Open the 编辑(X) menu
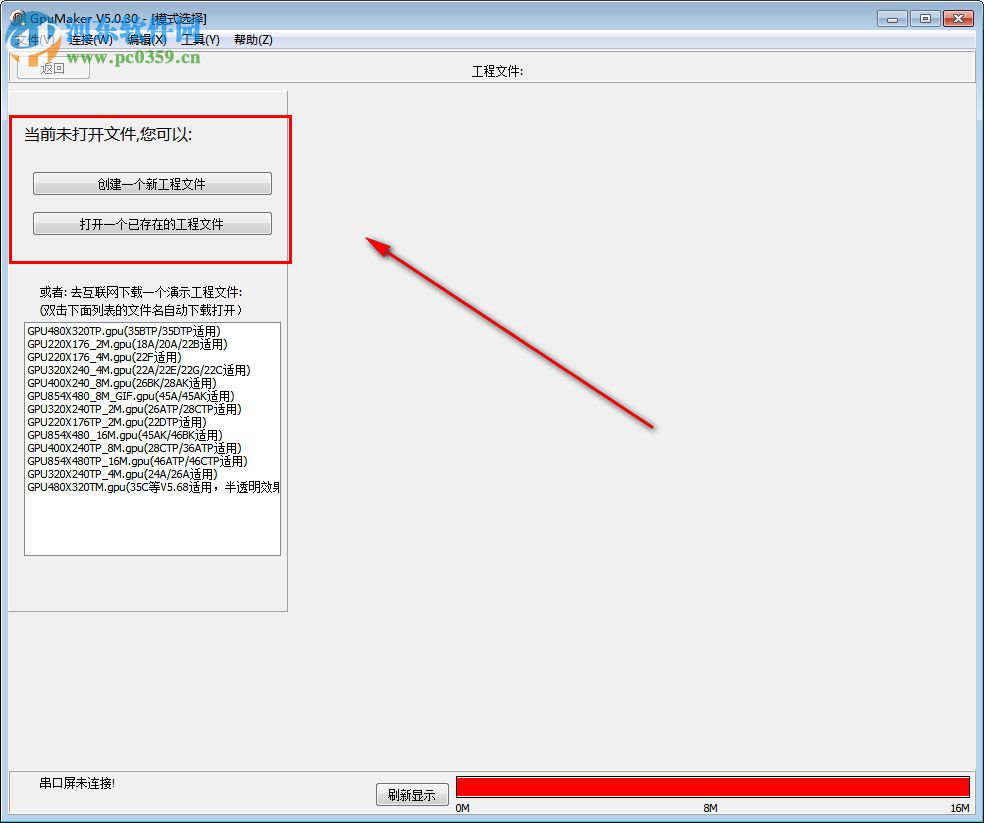 click(x=145, y=40)
